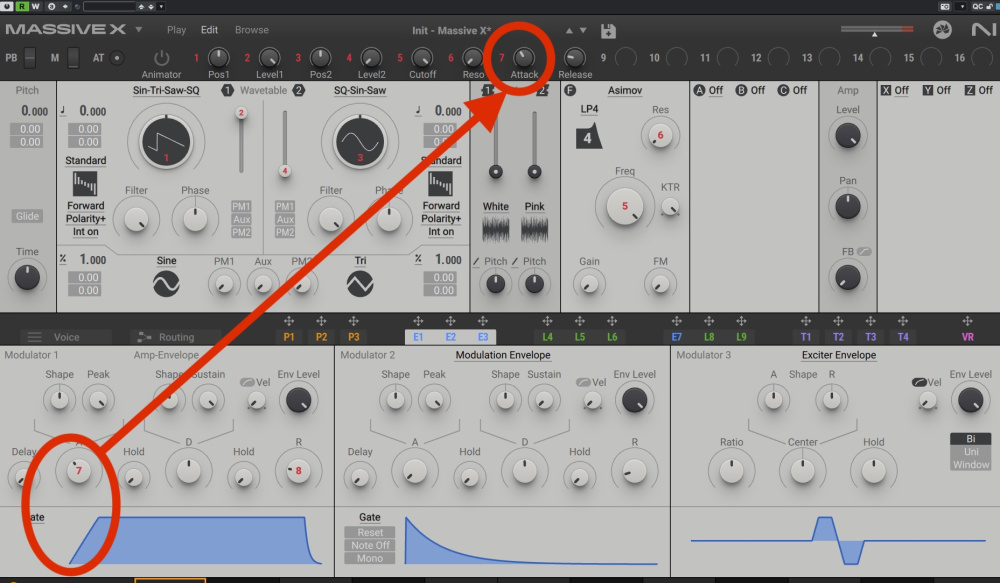The image size is (1000, 583).
Task: Open the Asimov filter type menu
Action: pos(624,91)
